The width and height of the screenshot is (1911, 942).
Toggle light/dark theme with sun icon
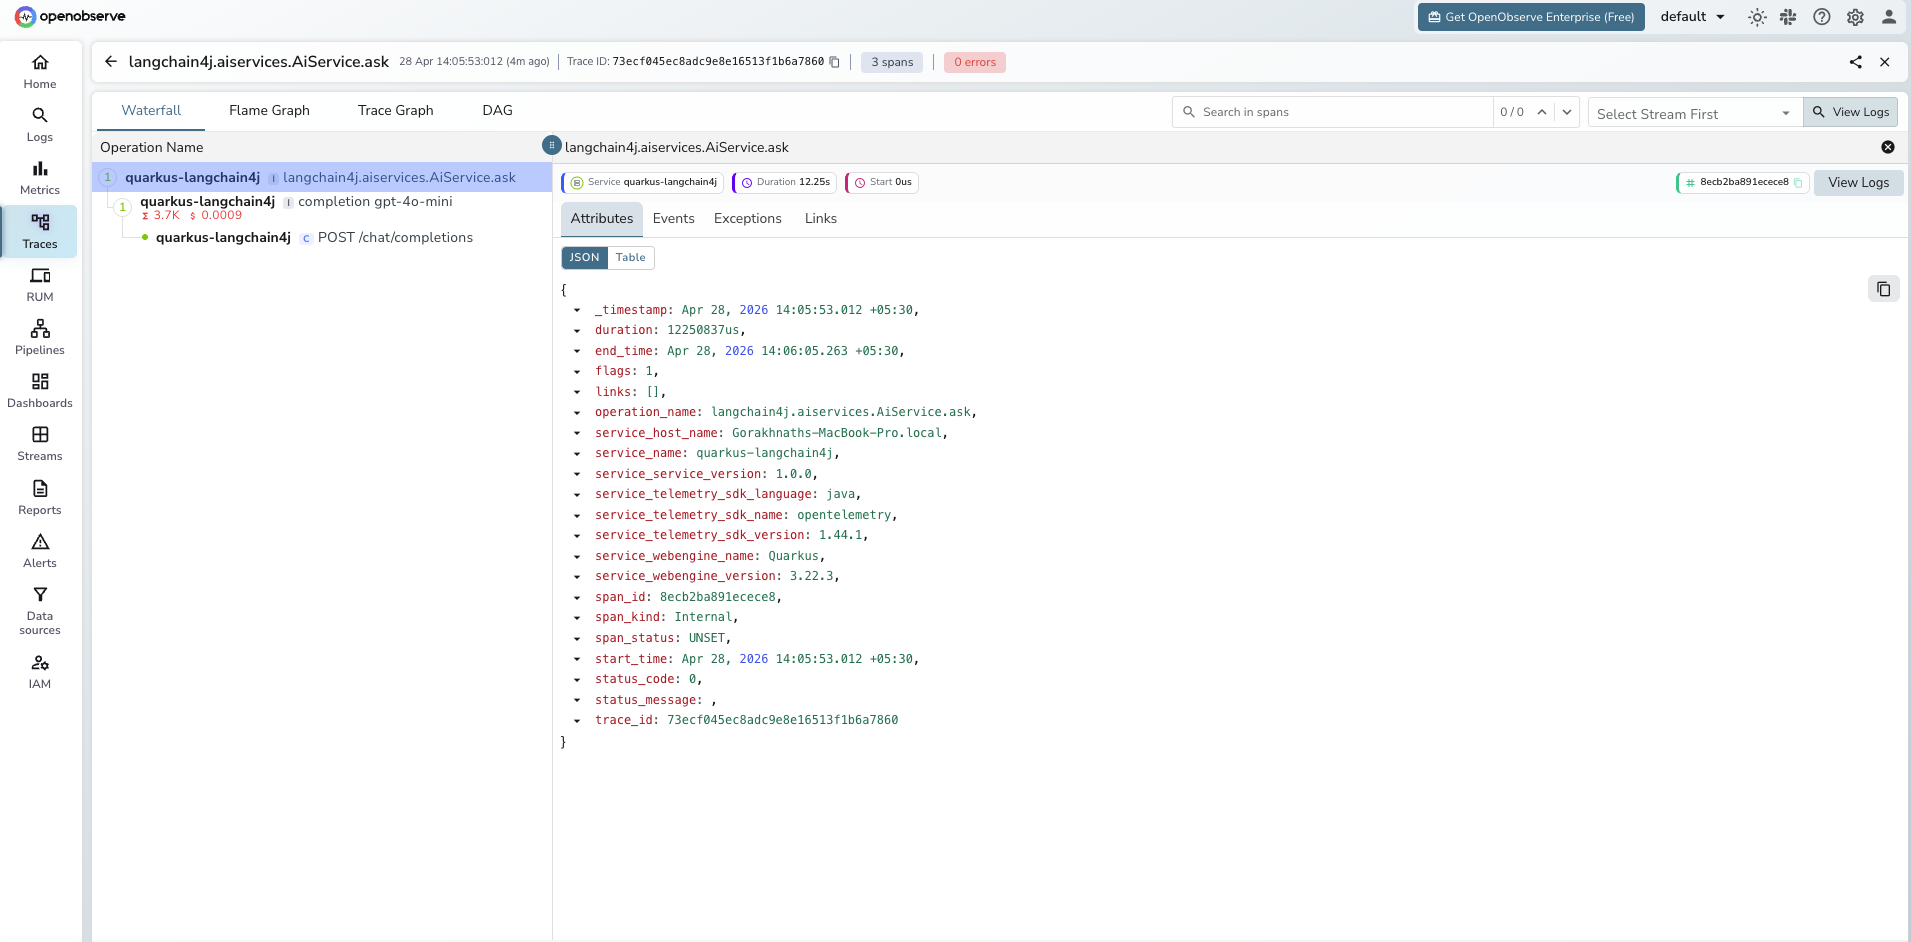pos(1758,17)
